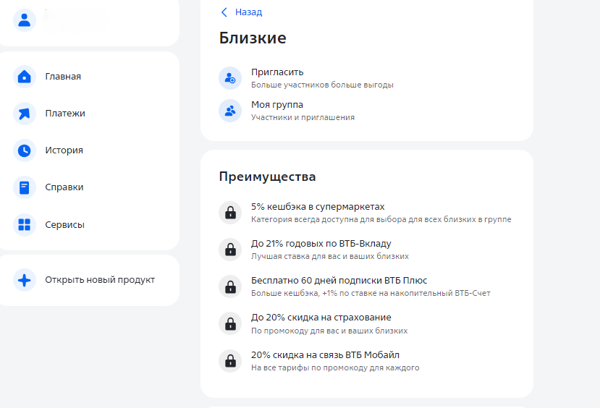
Task: Click the plus icon for new product
Action: (x=25, y=280)
